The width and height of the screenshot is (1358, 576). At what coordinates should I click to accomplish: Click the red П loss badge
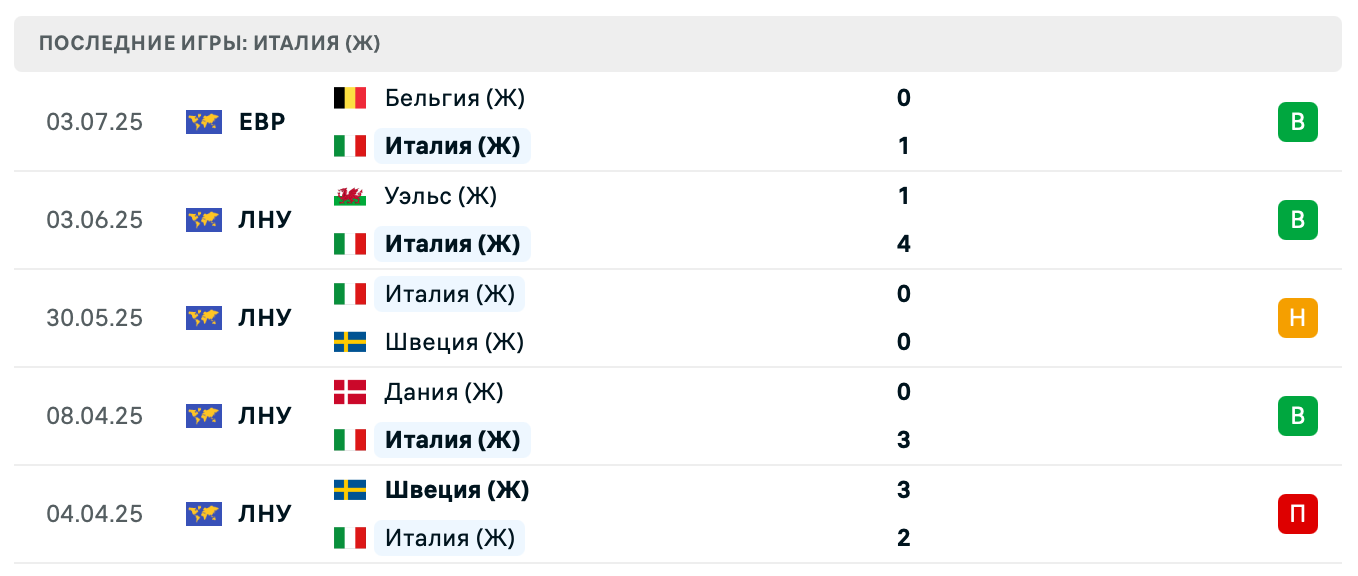[x=1297, y=514]
